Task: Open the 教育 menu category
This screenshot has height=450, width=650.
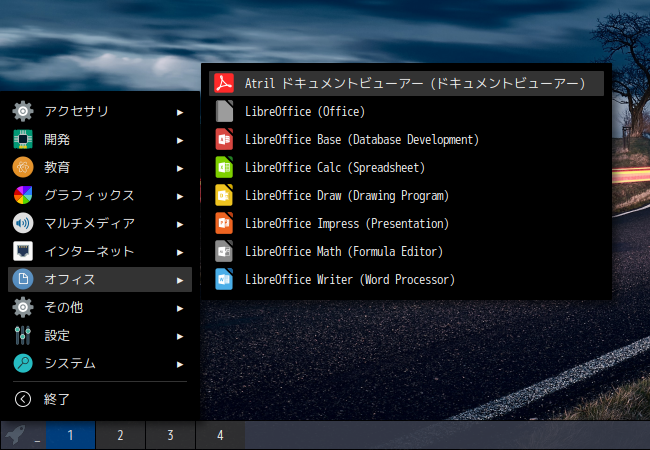Action: click(100, 167)
